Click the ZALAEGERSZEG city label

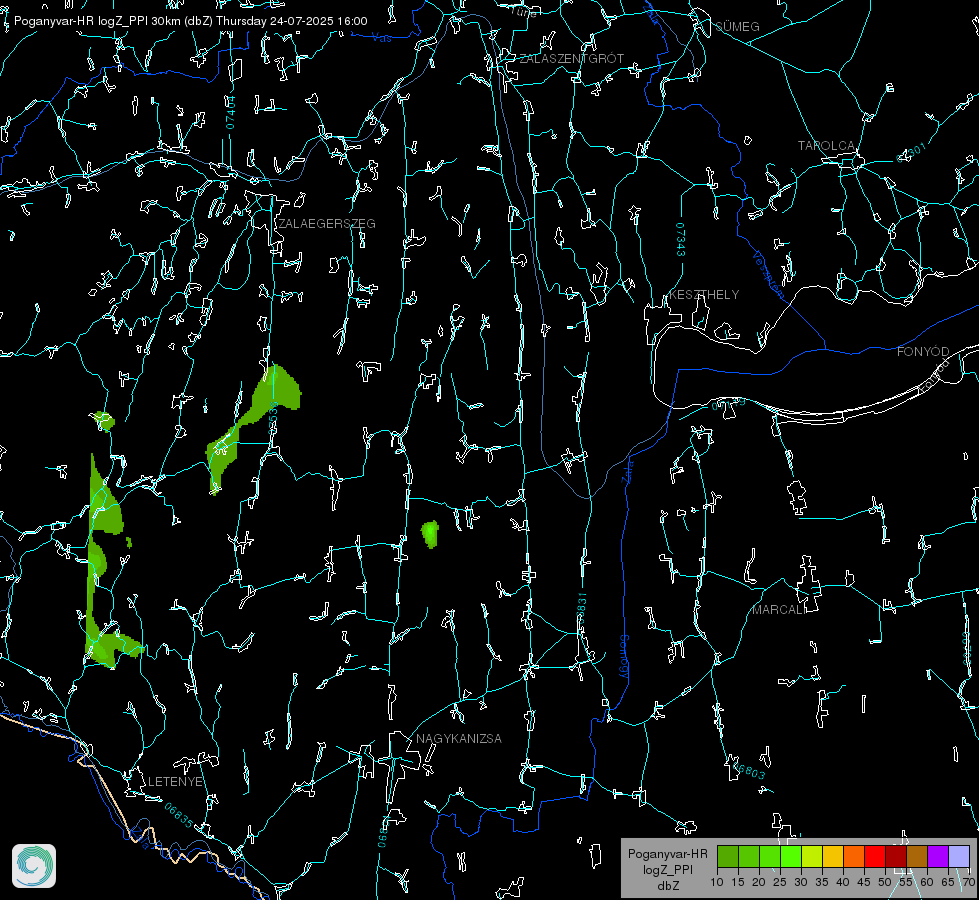click(x=327, y=224)
